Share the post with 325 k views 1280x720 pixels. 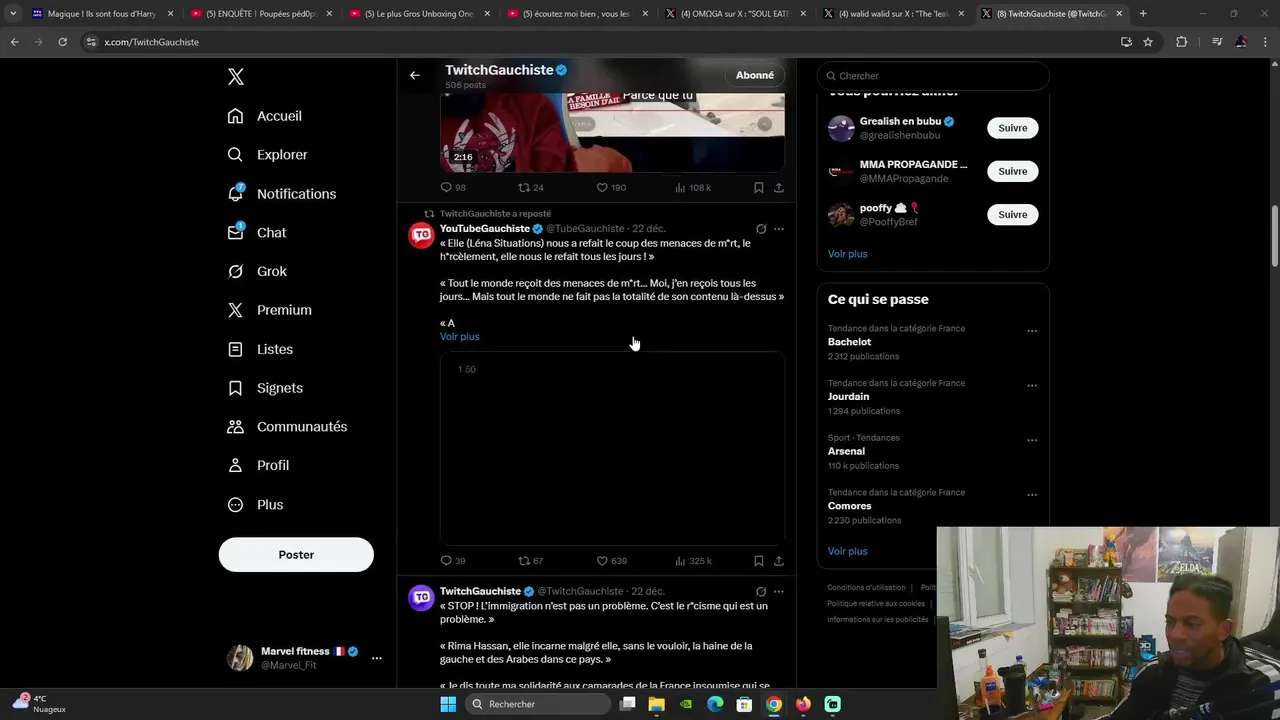[778, 561]
